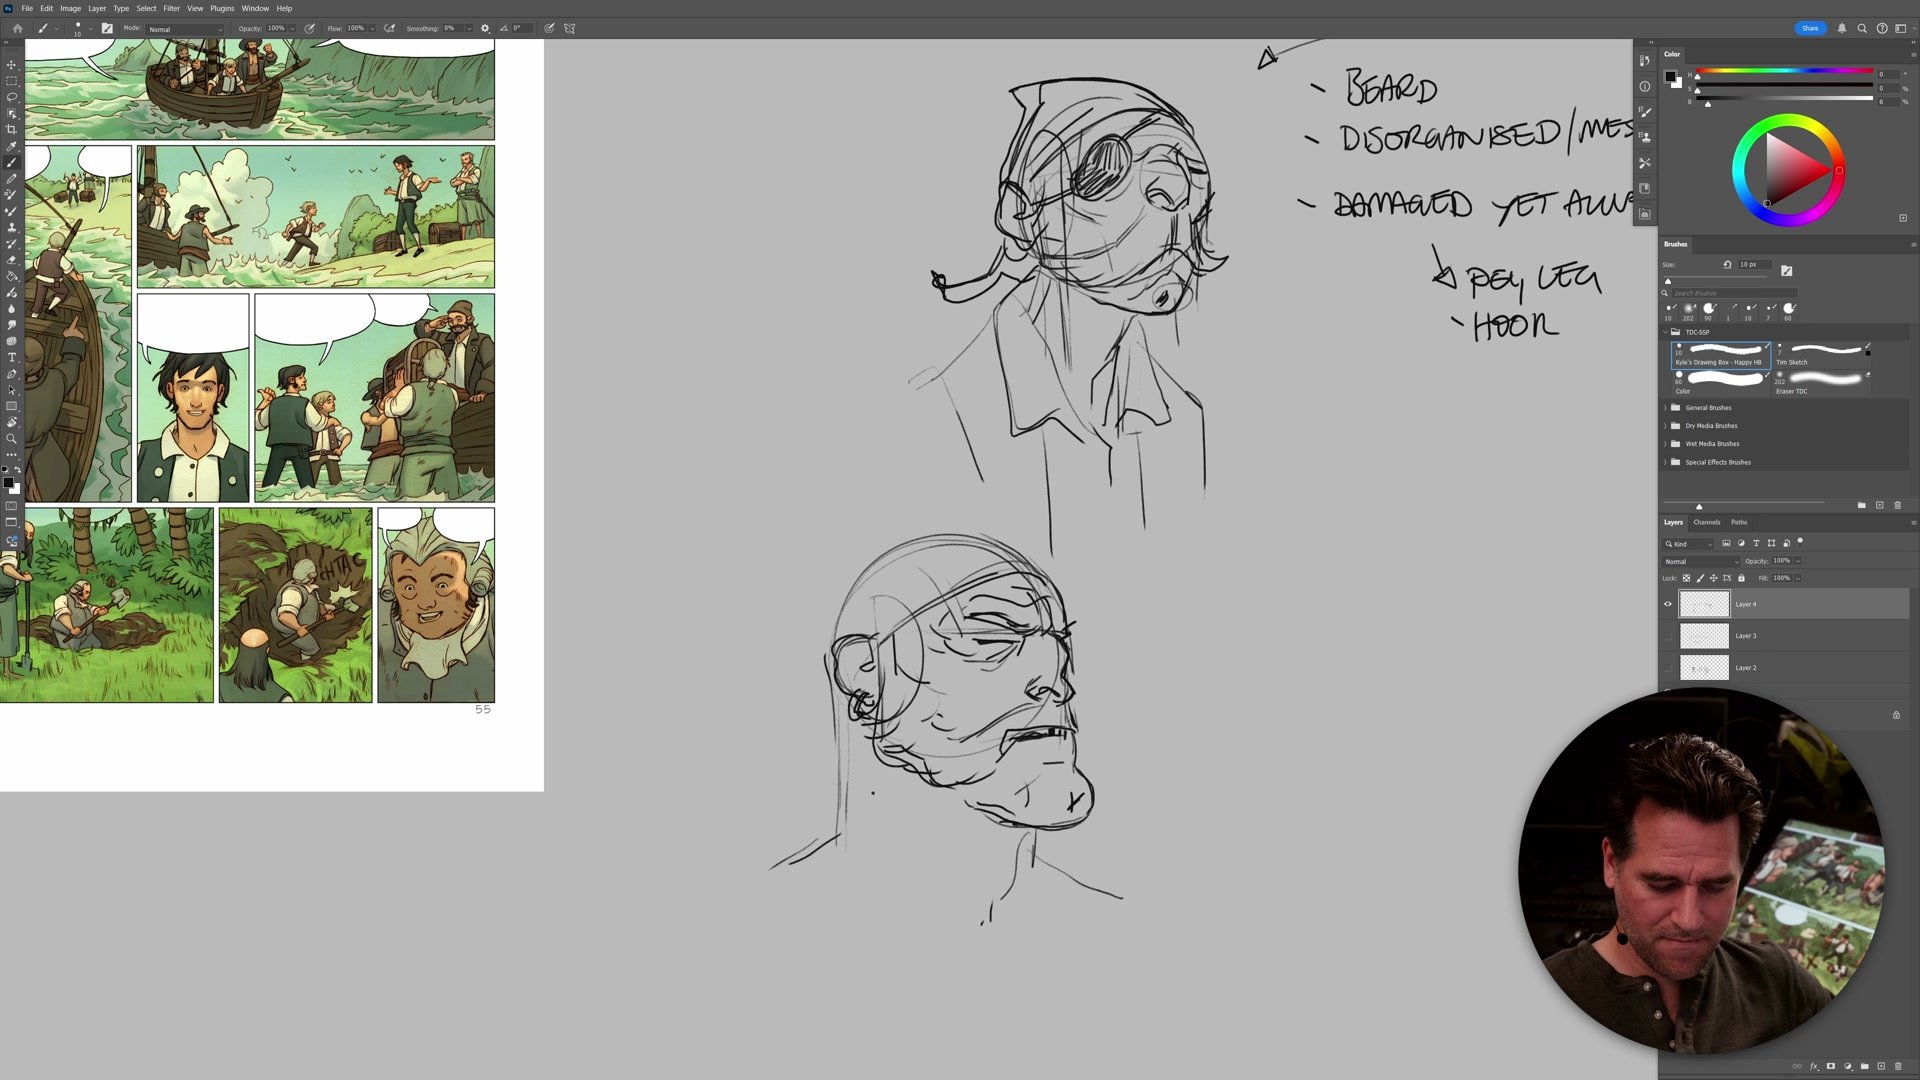Screen dimensions: 1920x1080
Task: Select the Lasso tool
Action: click(11, 97)
